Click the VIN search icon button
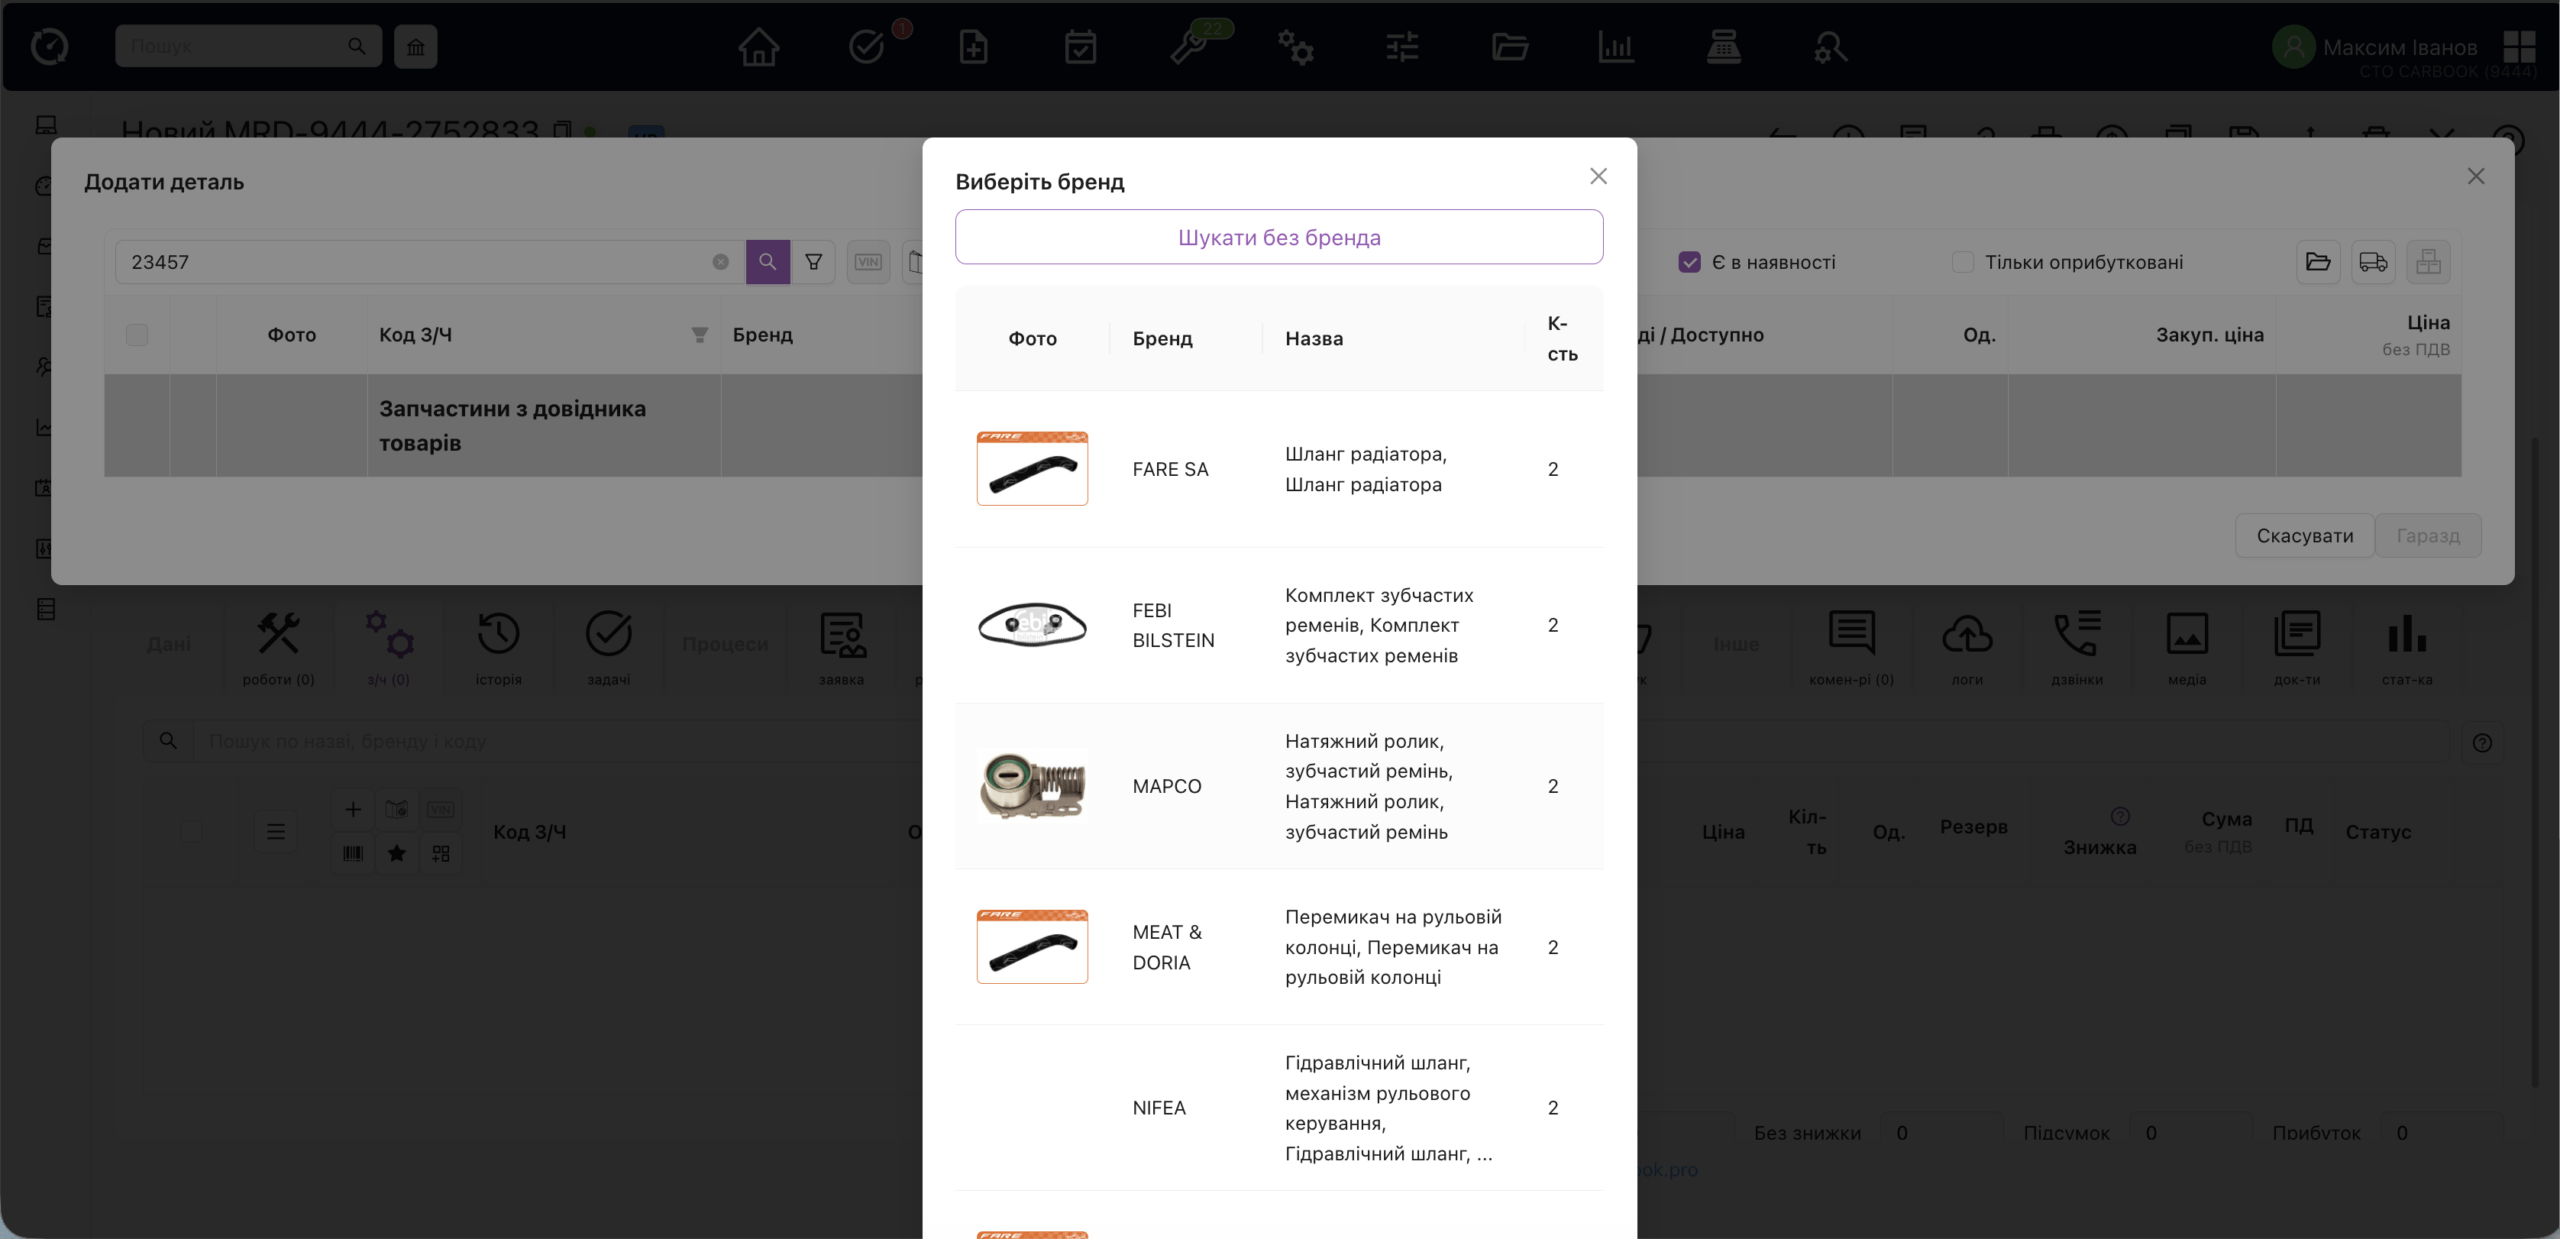 [x=868, y=262]
